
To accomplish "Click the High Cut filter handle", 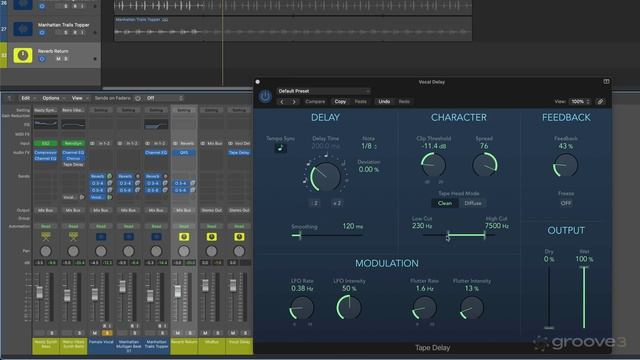I will [484, 235].
